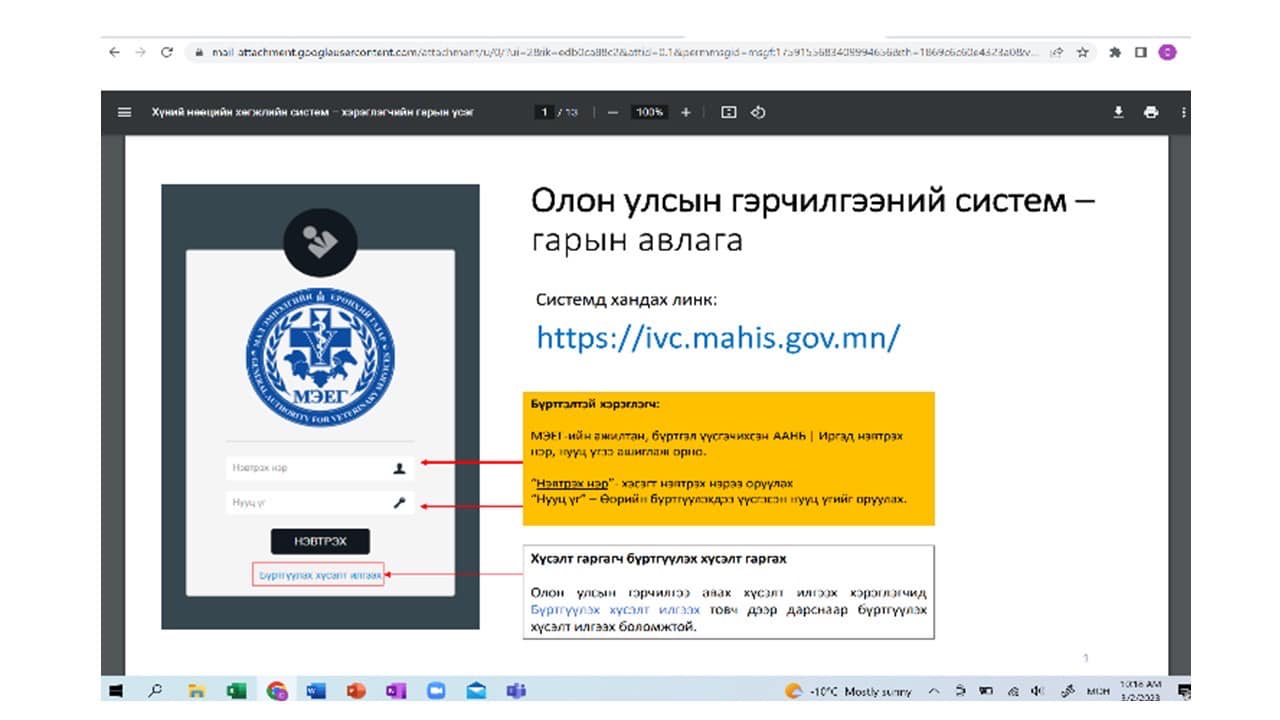Image resolution: width=1280 pixels, height=720 pixels.
Task: Focus the browser address bar URL
Action: pyautogui.click(x=625, y=52)
